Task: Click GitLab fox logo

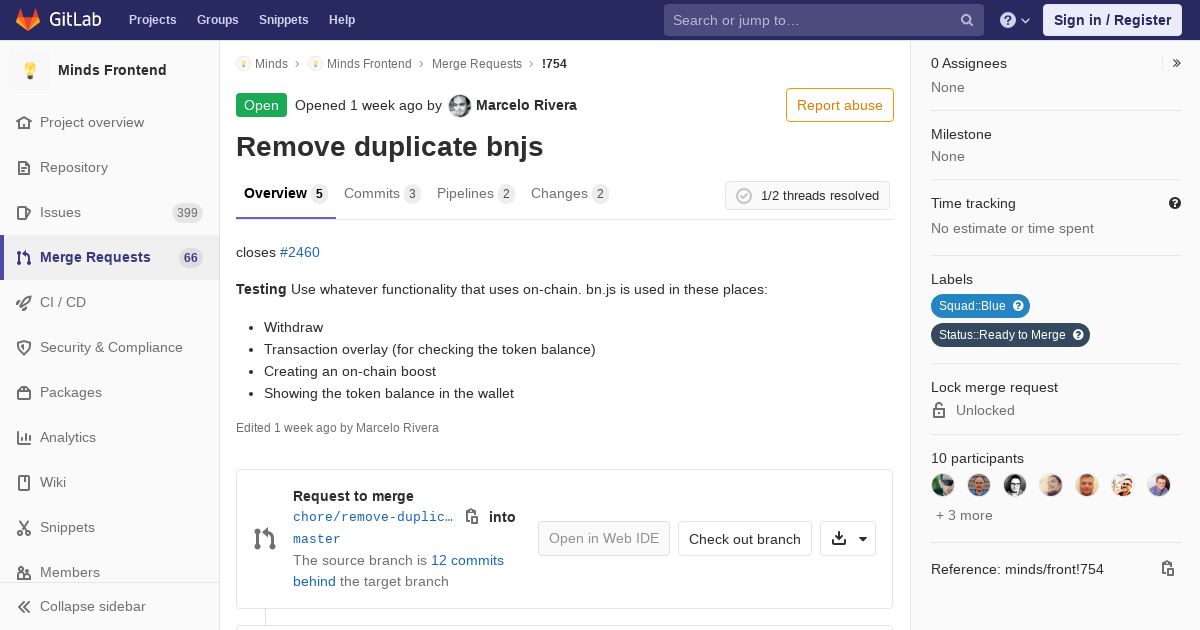Action: [28, 19]
